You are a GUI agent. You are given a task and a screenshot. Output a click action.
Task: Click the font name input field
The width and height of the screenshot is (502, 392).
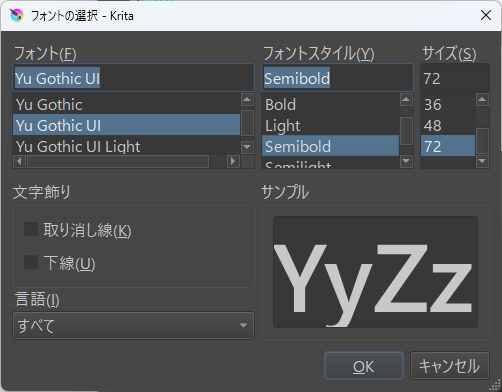click(x=133, y=78)
